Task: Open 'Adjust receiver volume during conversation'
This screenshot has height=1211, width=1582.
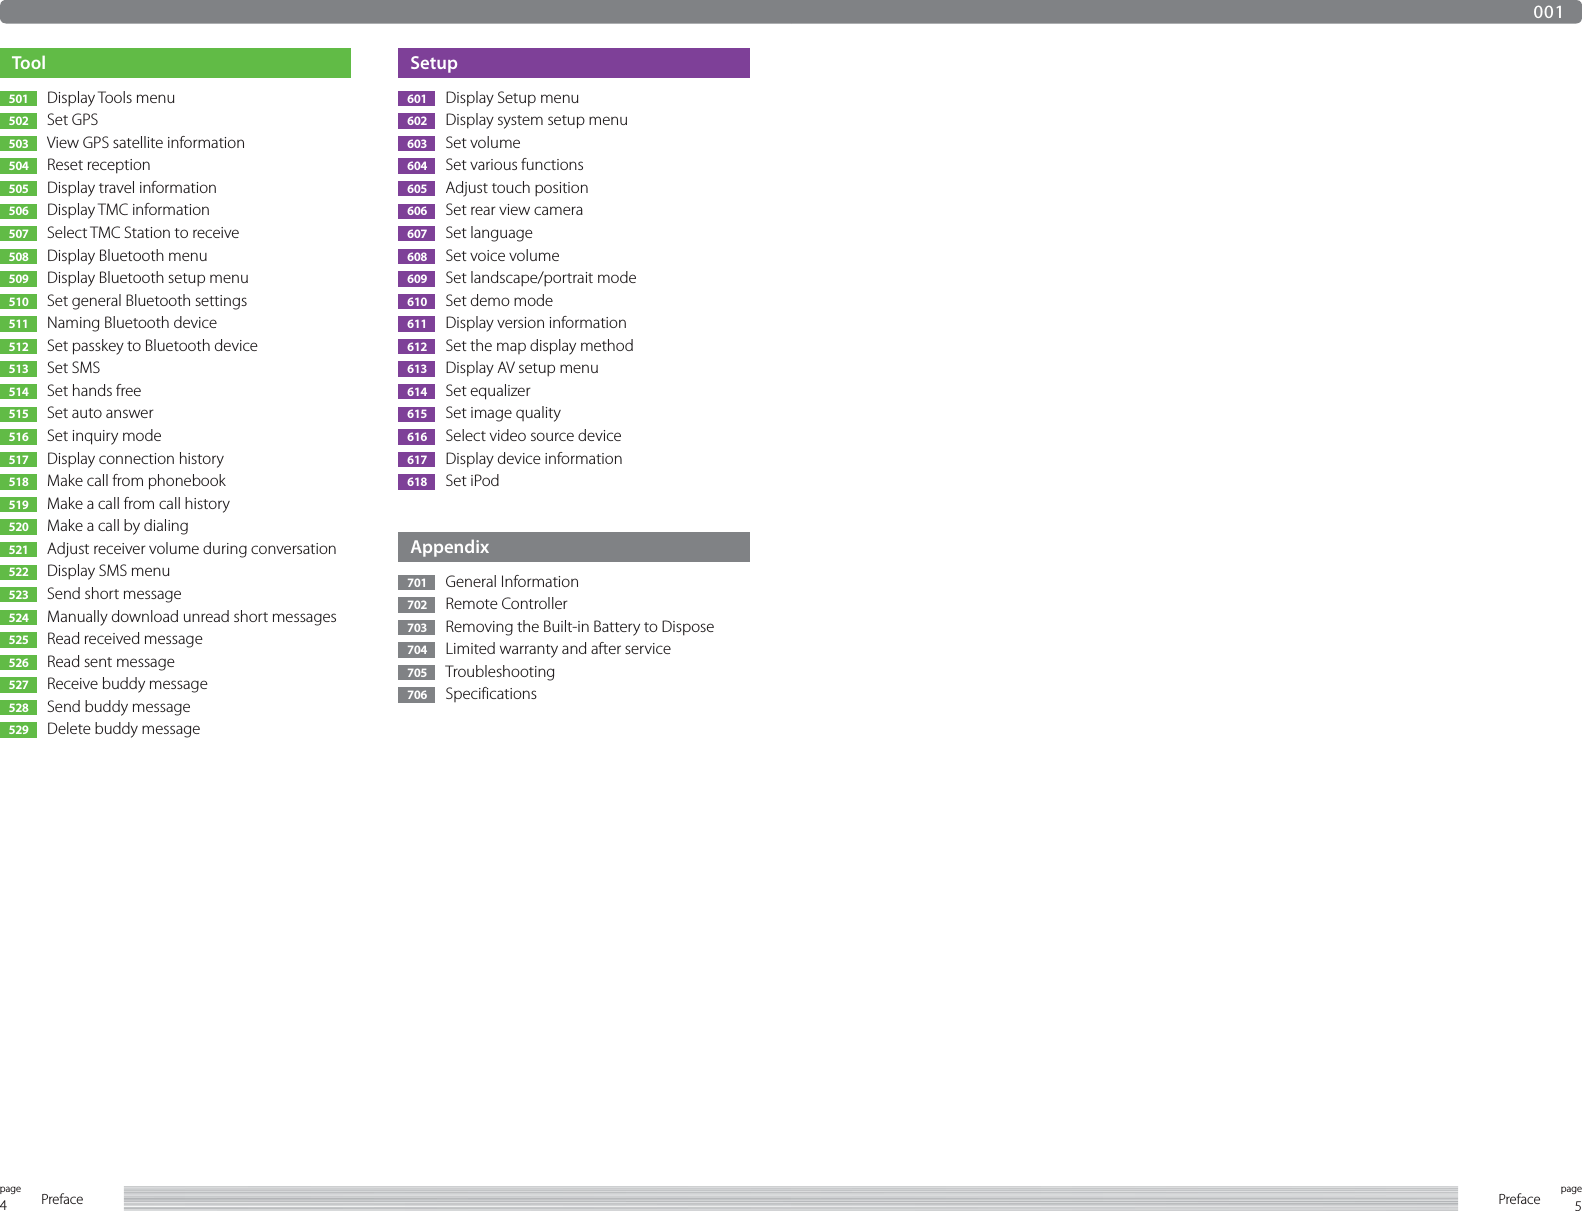Action: 192,549
